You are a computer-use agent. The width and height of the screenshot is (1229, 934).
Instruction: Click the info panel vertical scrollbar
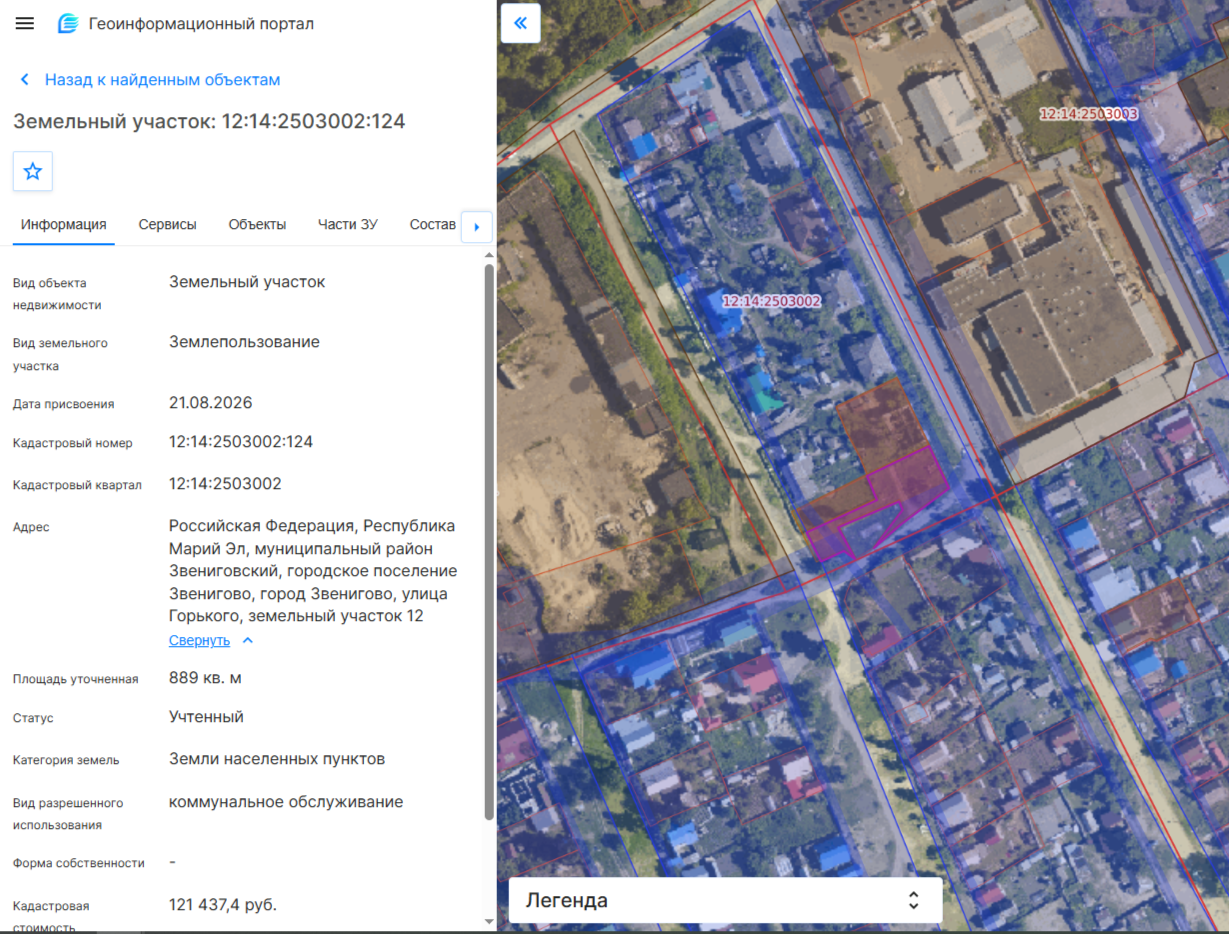coord(489,540)
